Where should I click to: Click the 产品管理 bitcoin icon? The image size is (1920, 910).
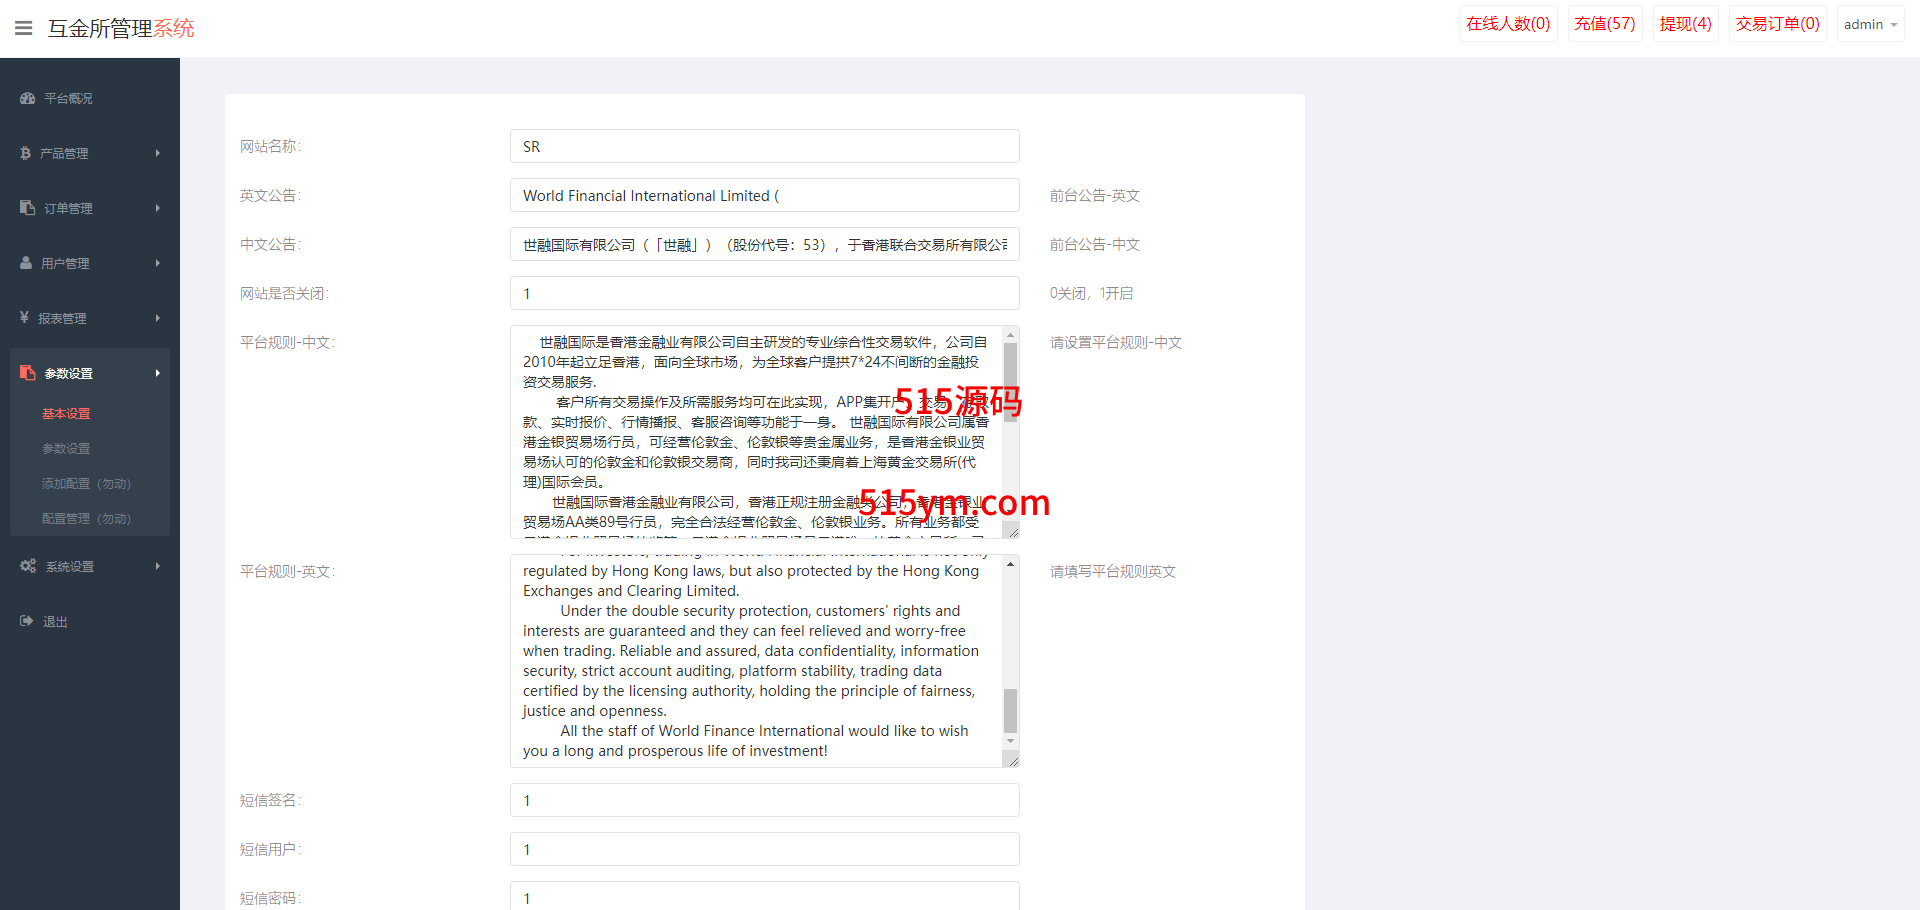tap(26, 153)
